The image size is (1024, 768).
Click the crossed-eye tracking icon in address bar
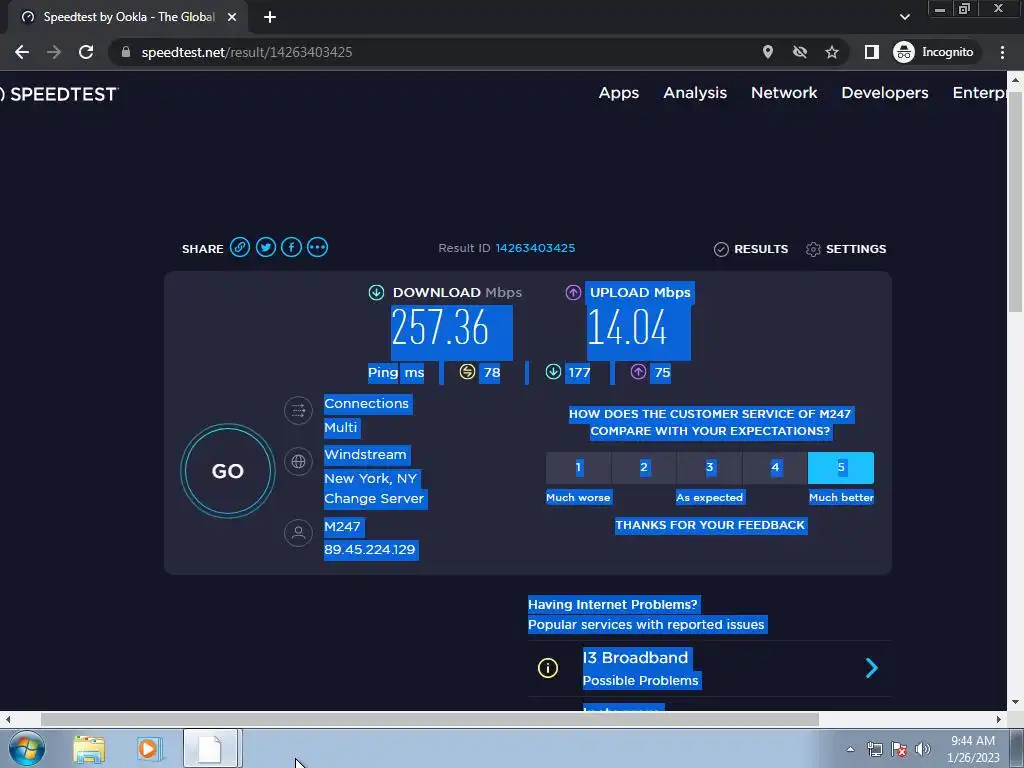(x=800, y=52)
